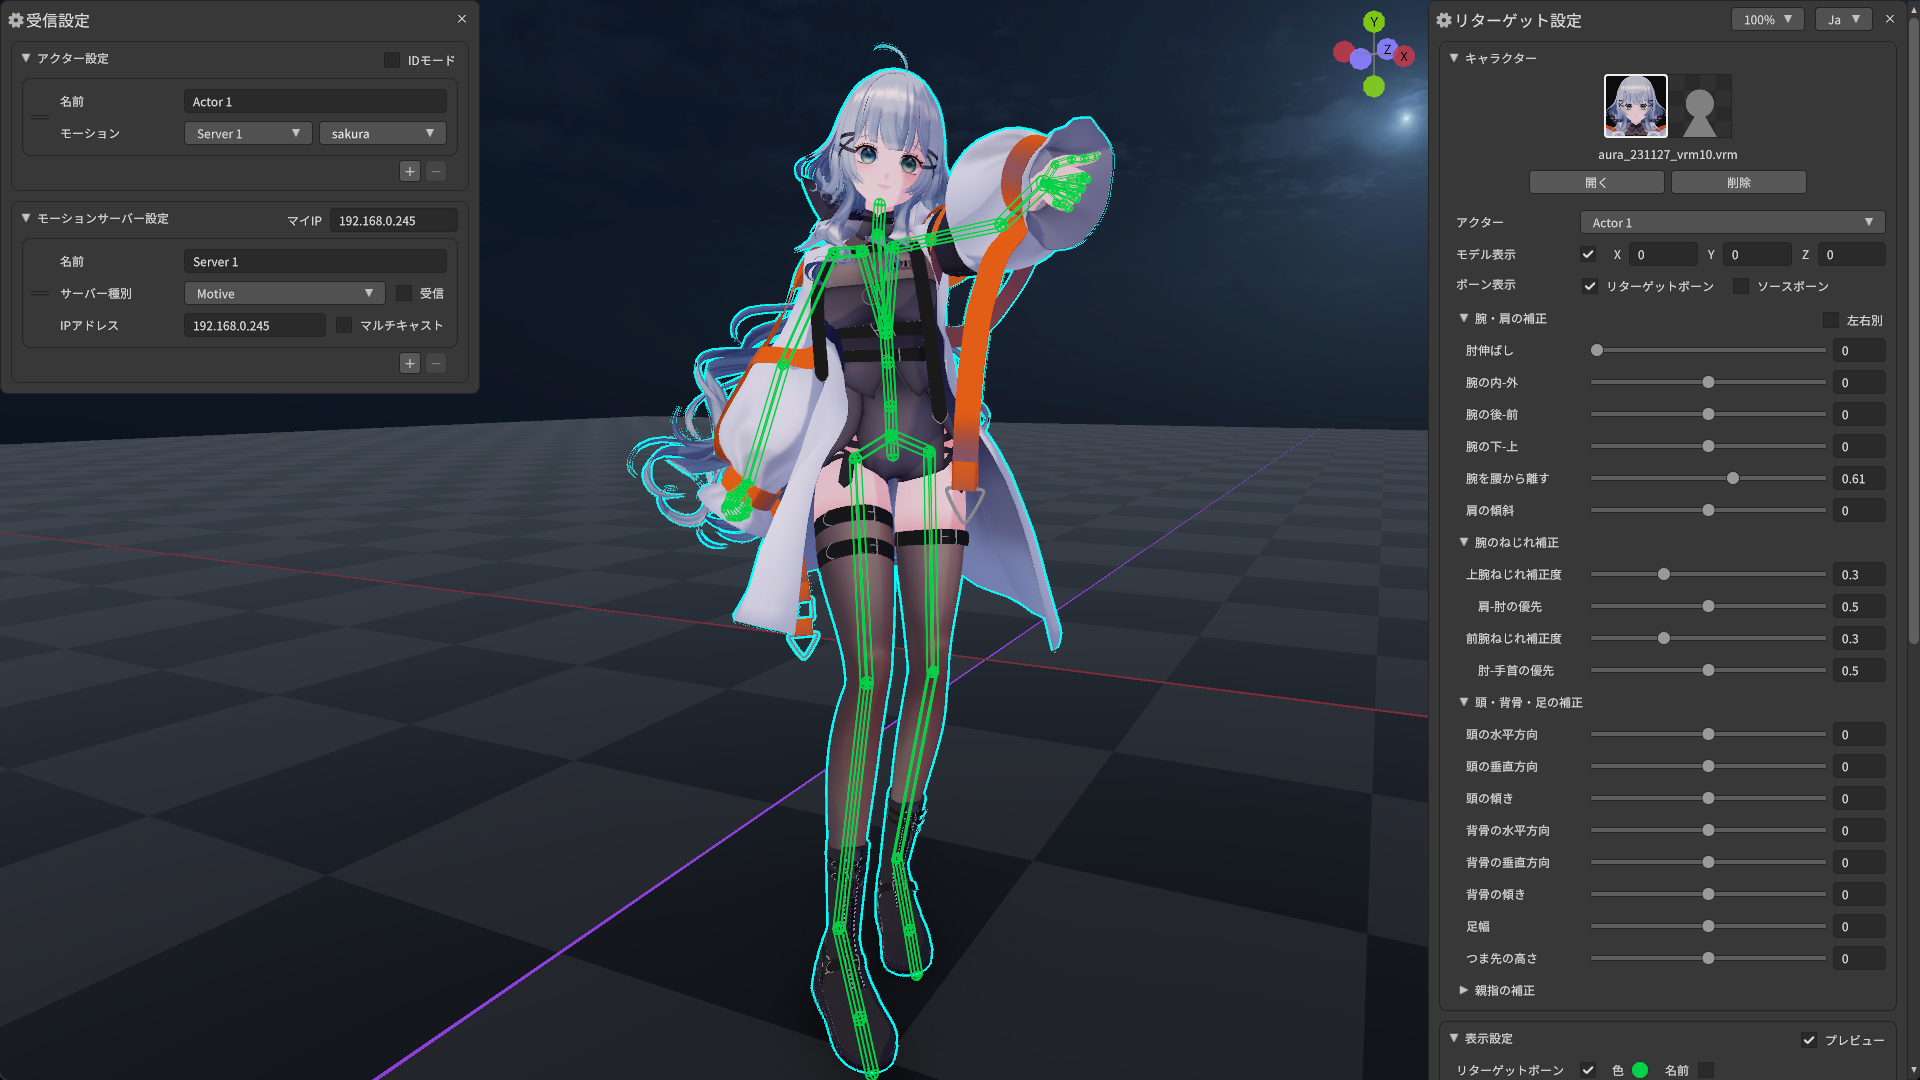The width and height of the screenshot is (1920, 1080).
Task: Enable the IDモード checkbox
Action: pos(392,60)
